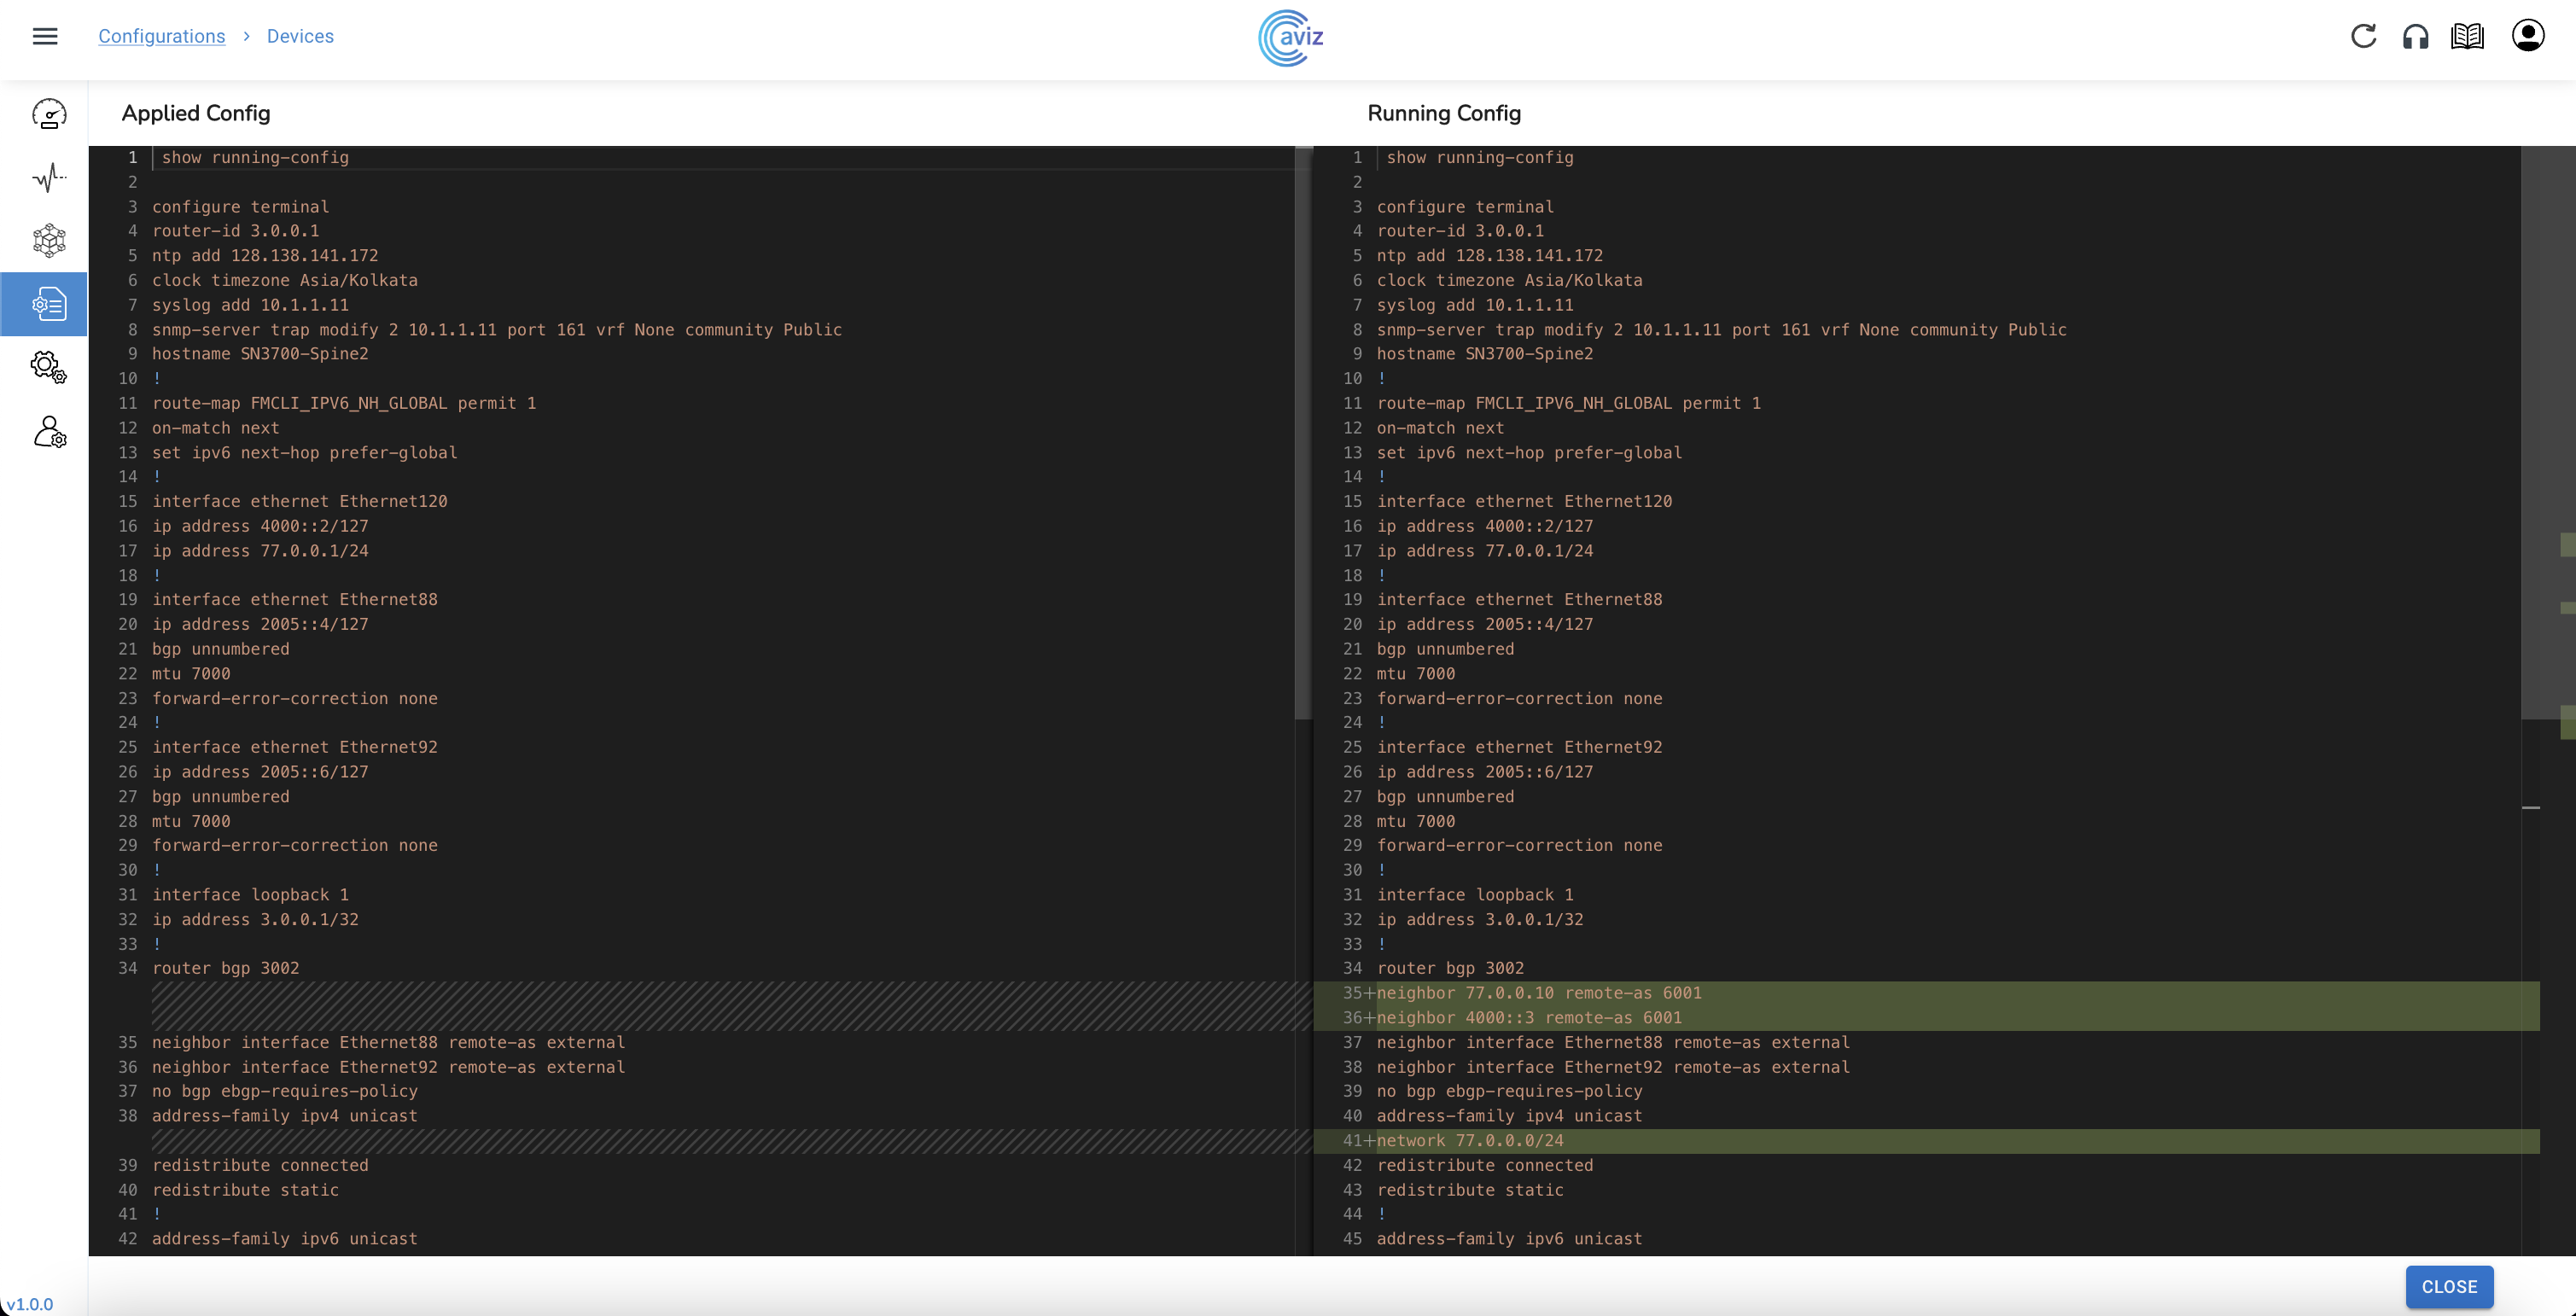
Task: Click the headphones support icon
Action: 2415,37
